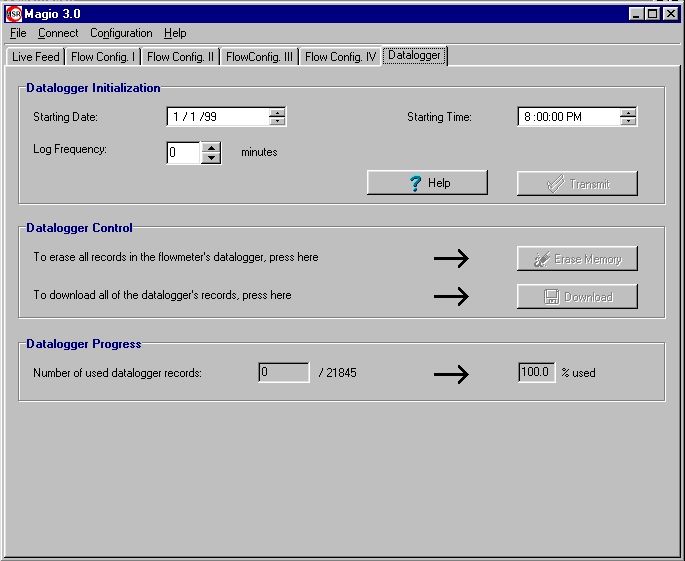685x561 pixels.
Task: Click the Erase Memory button
Action: [577, 259]
